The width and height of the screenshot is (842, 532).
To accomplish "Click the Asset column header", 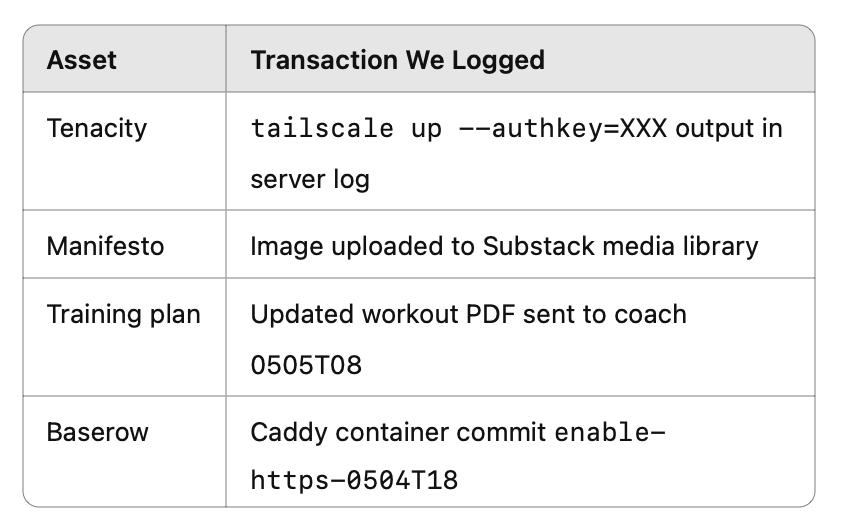I will [x=81, y=60].
